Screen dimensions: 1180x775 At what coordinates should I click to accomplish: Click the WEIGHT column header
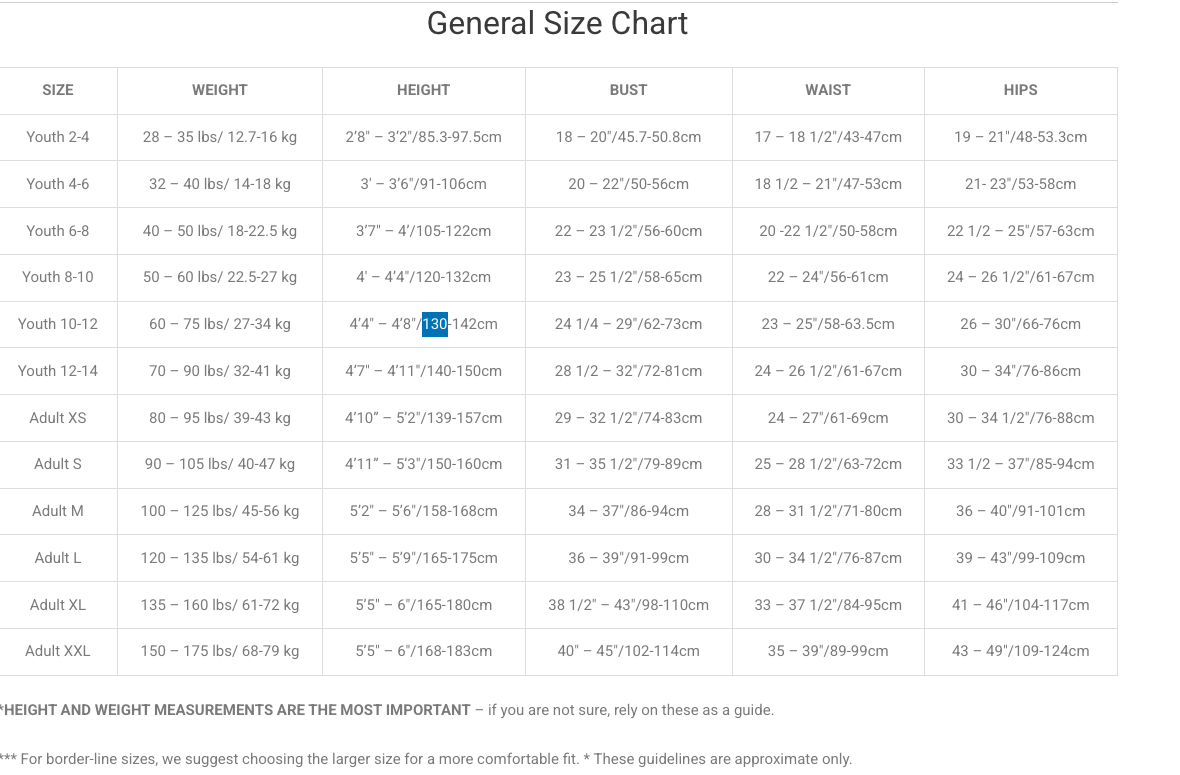click(x=220, y=90)
